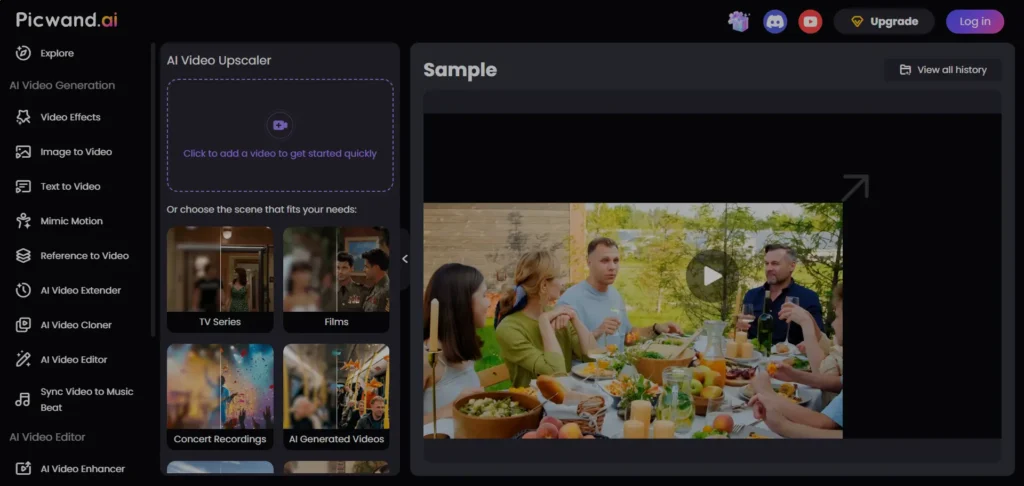Select Sync Video to Music Beat label
1024x486 pixels.
[x=87, y=399]
